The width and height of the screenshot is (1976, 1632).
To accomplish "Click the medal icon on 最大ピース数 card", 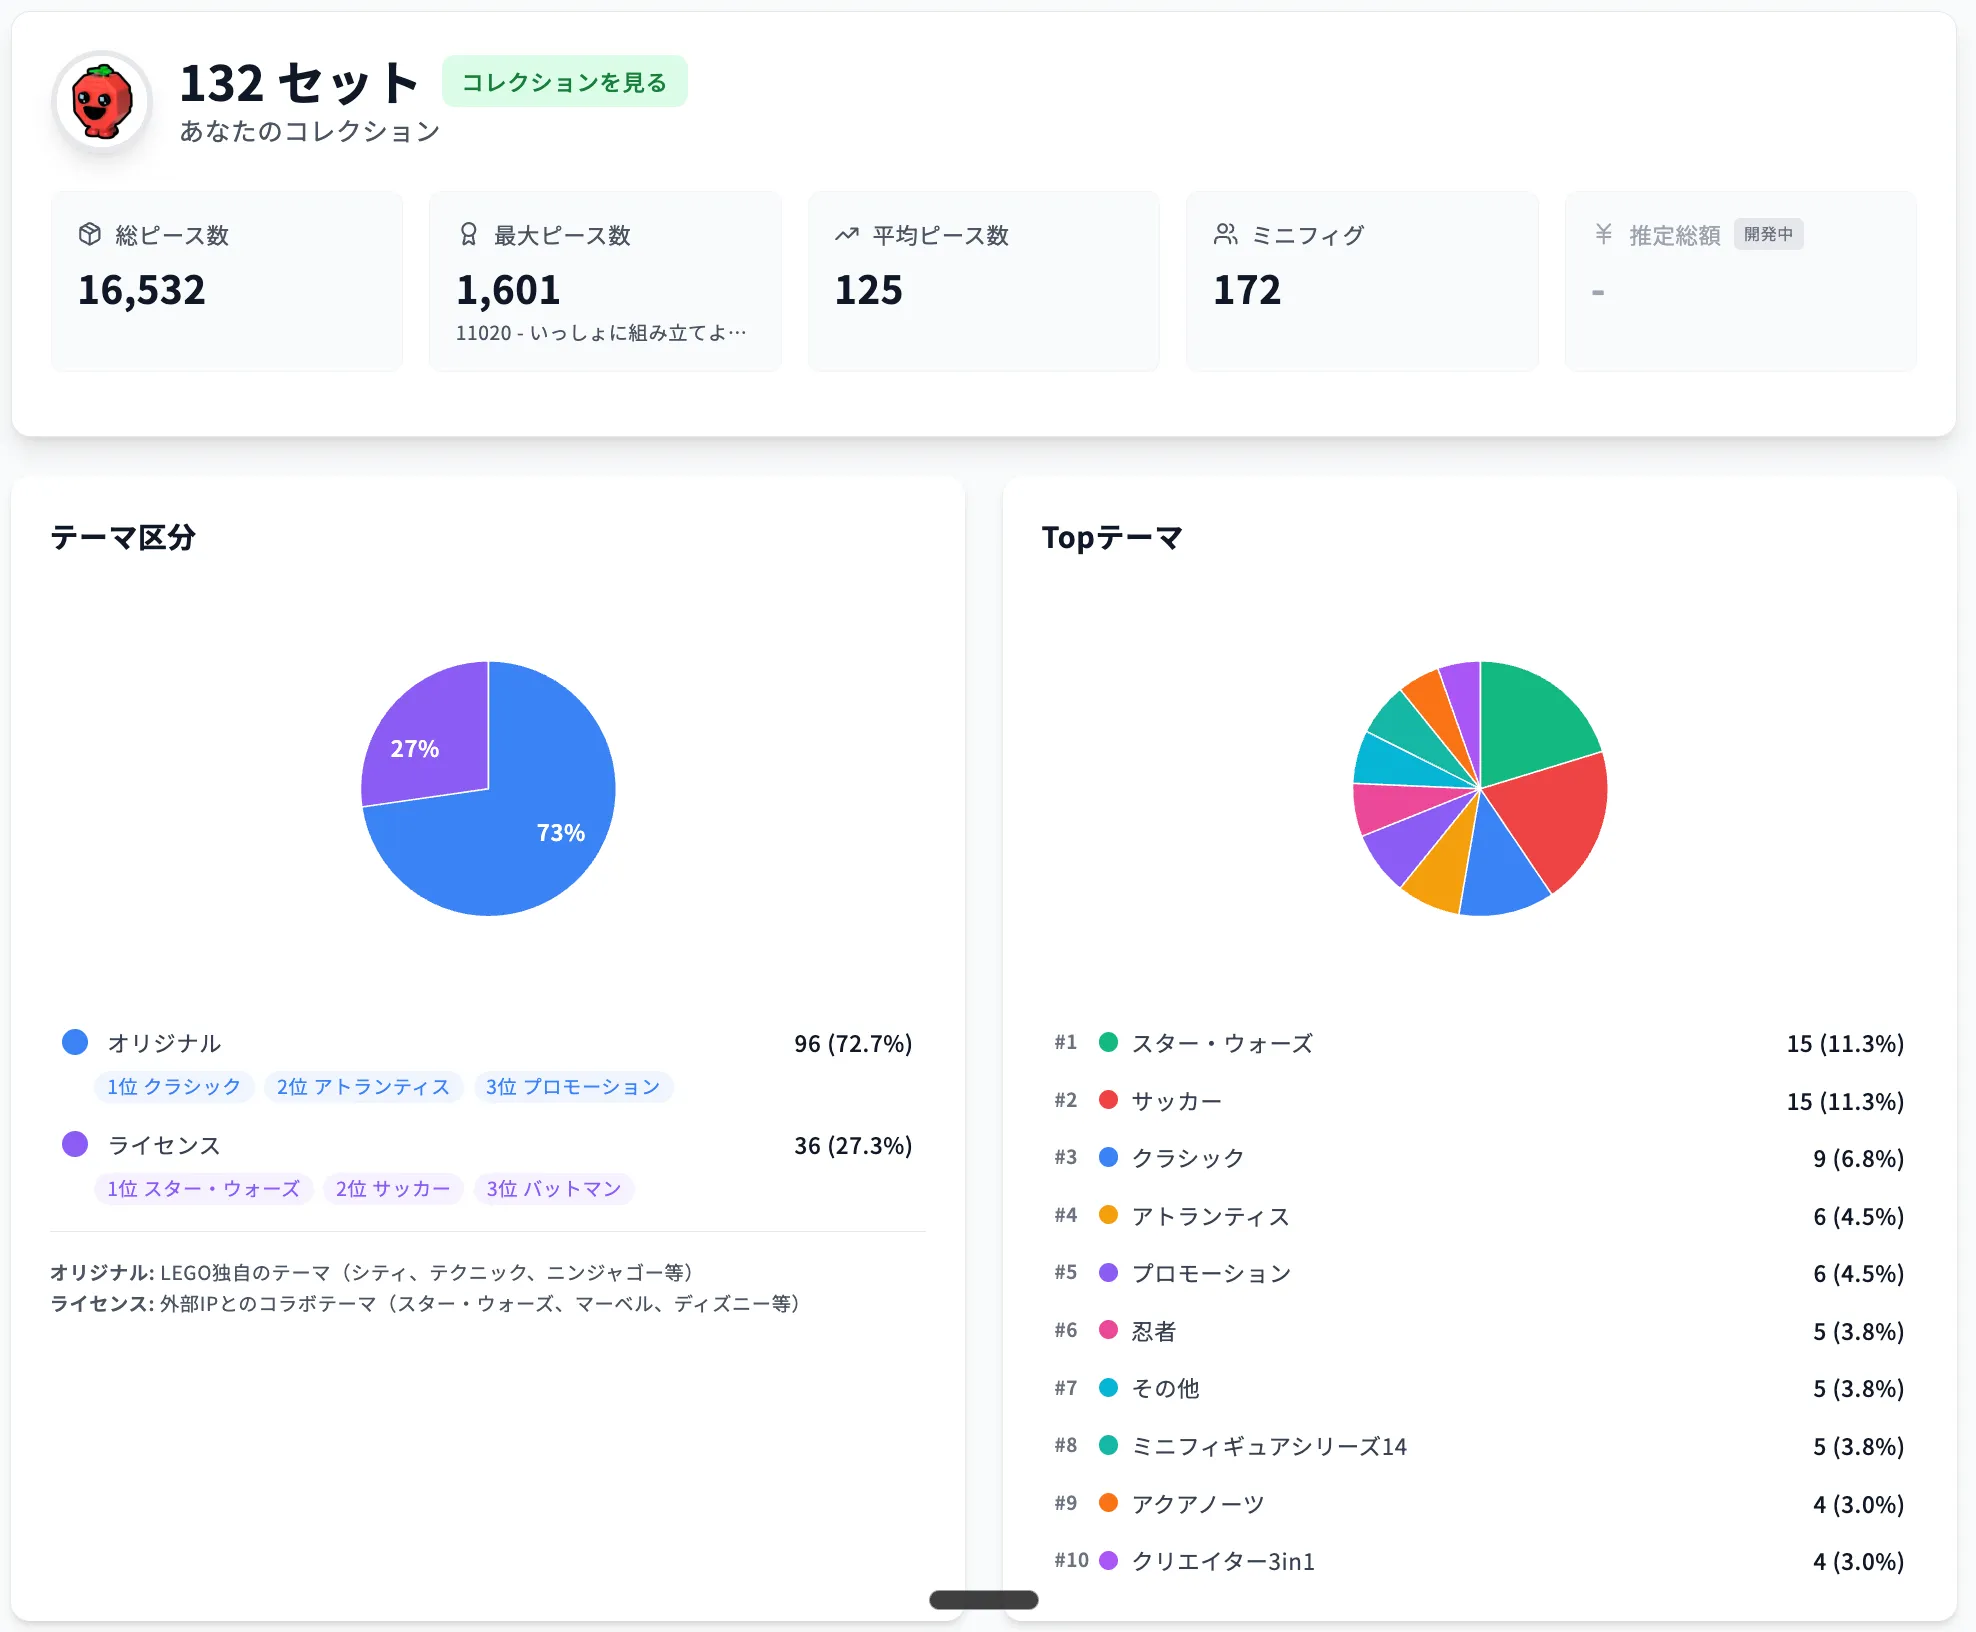I will tap(468, 234).
